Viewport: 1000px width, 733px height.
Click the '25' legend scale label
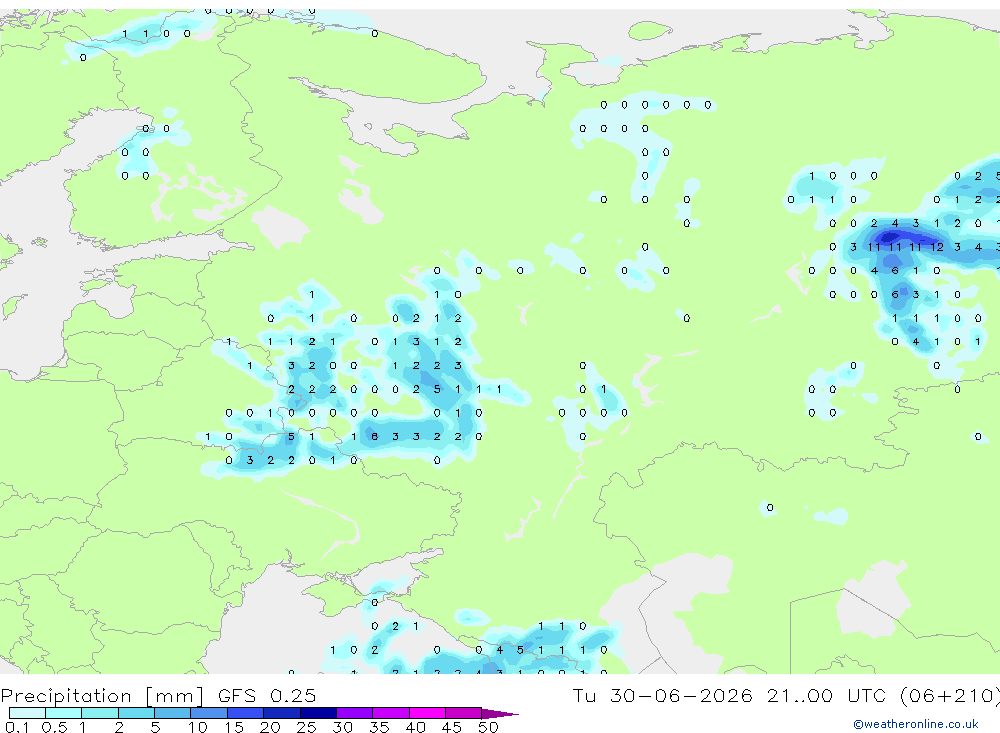click(307, 727)
